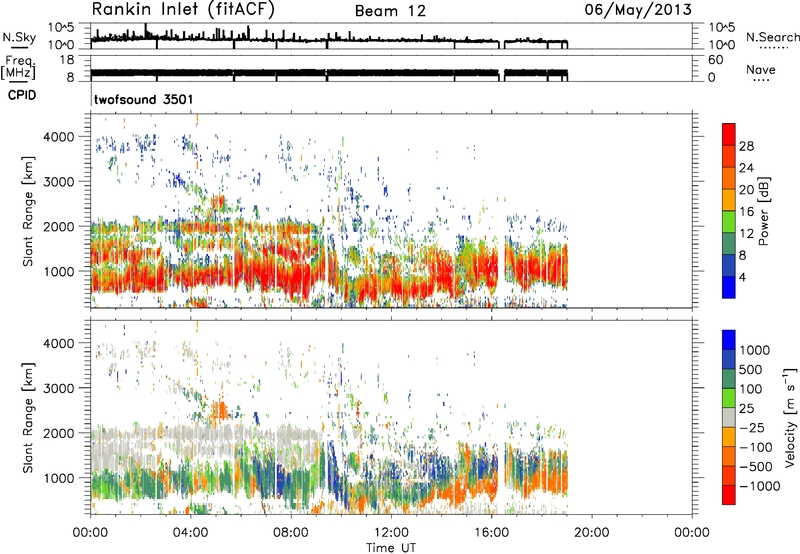Select the "20" value on the Power colorbar
The width and height of the screenshot is (800, 554).
click(x=746, y=190)
